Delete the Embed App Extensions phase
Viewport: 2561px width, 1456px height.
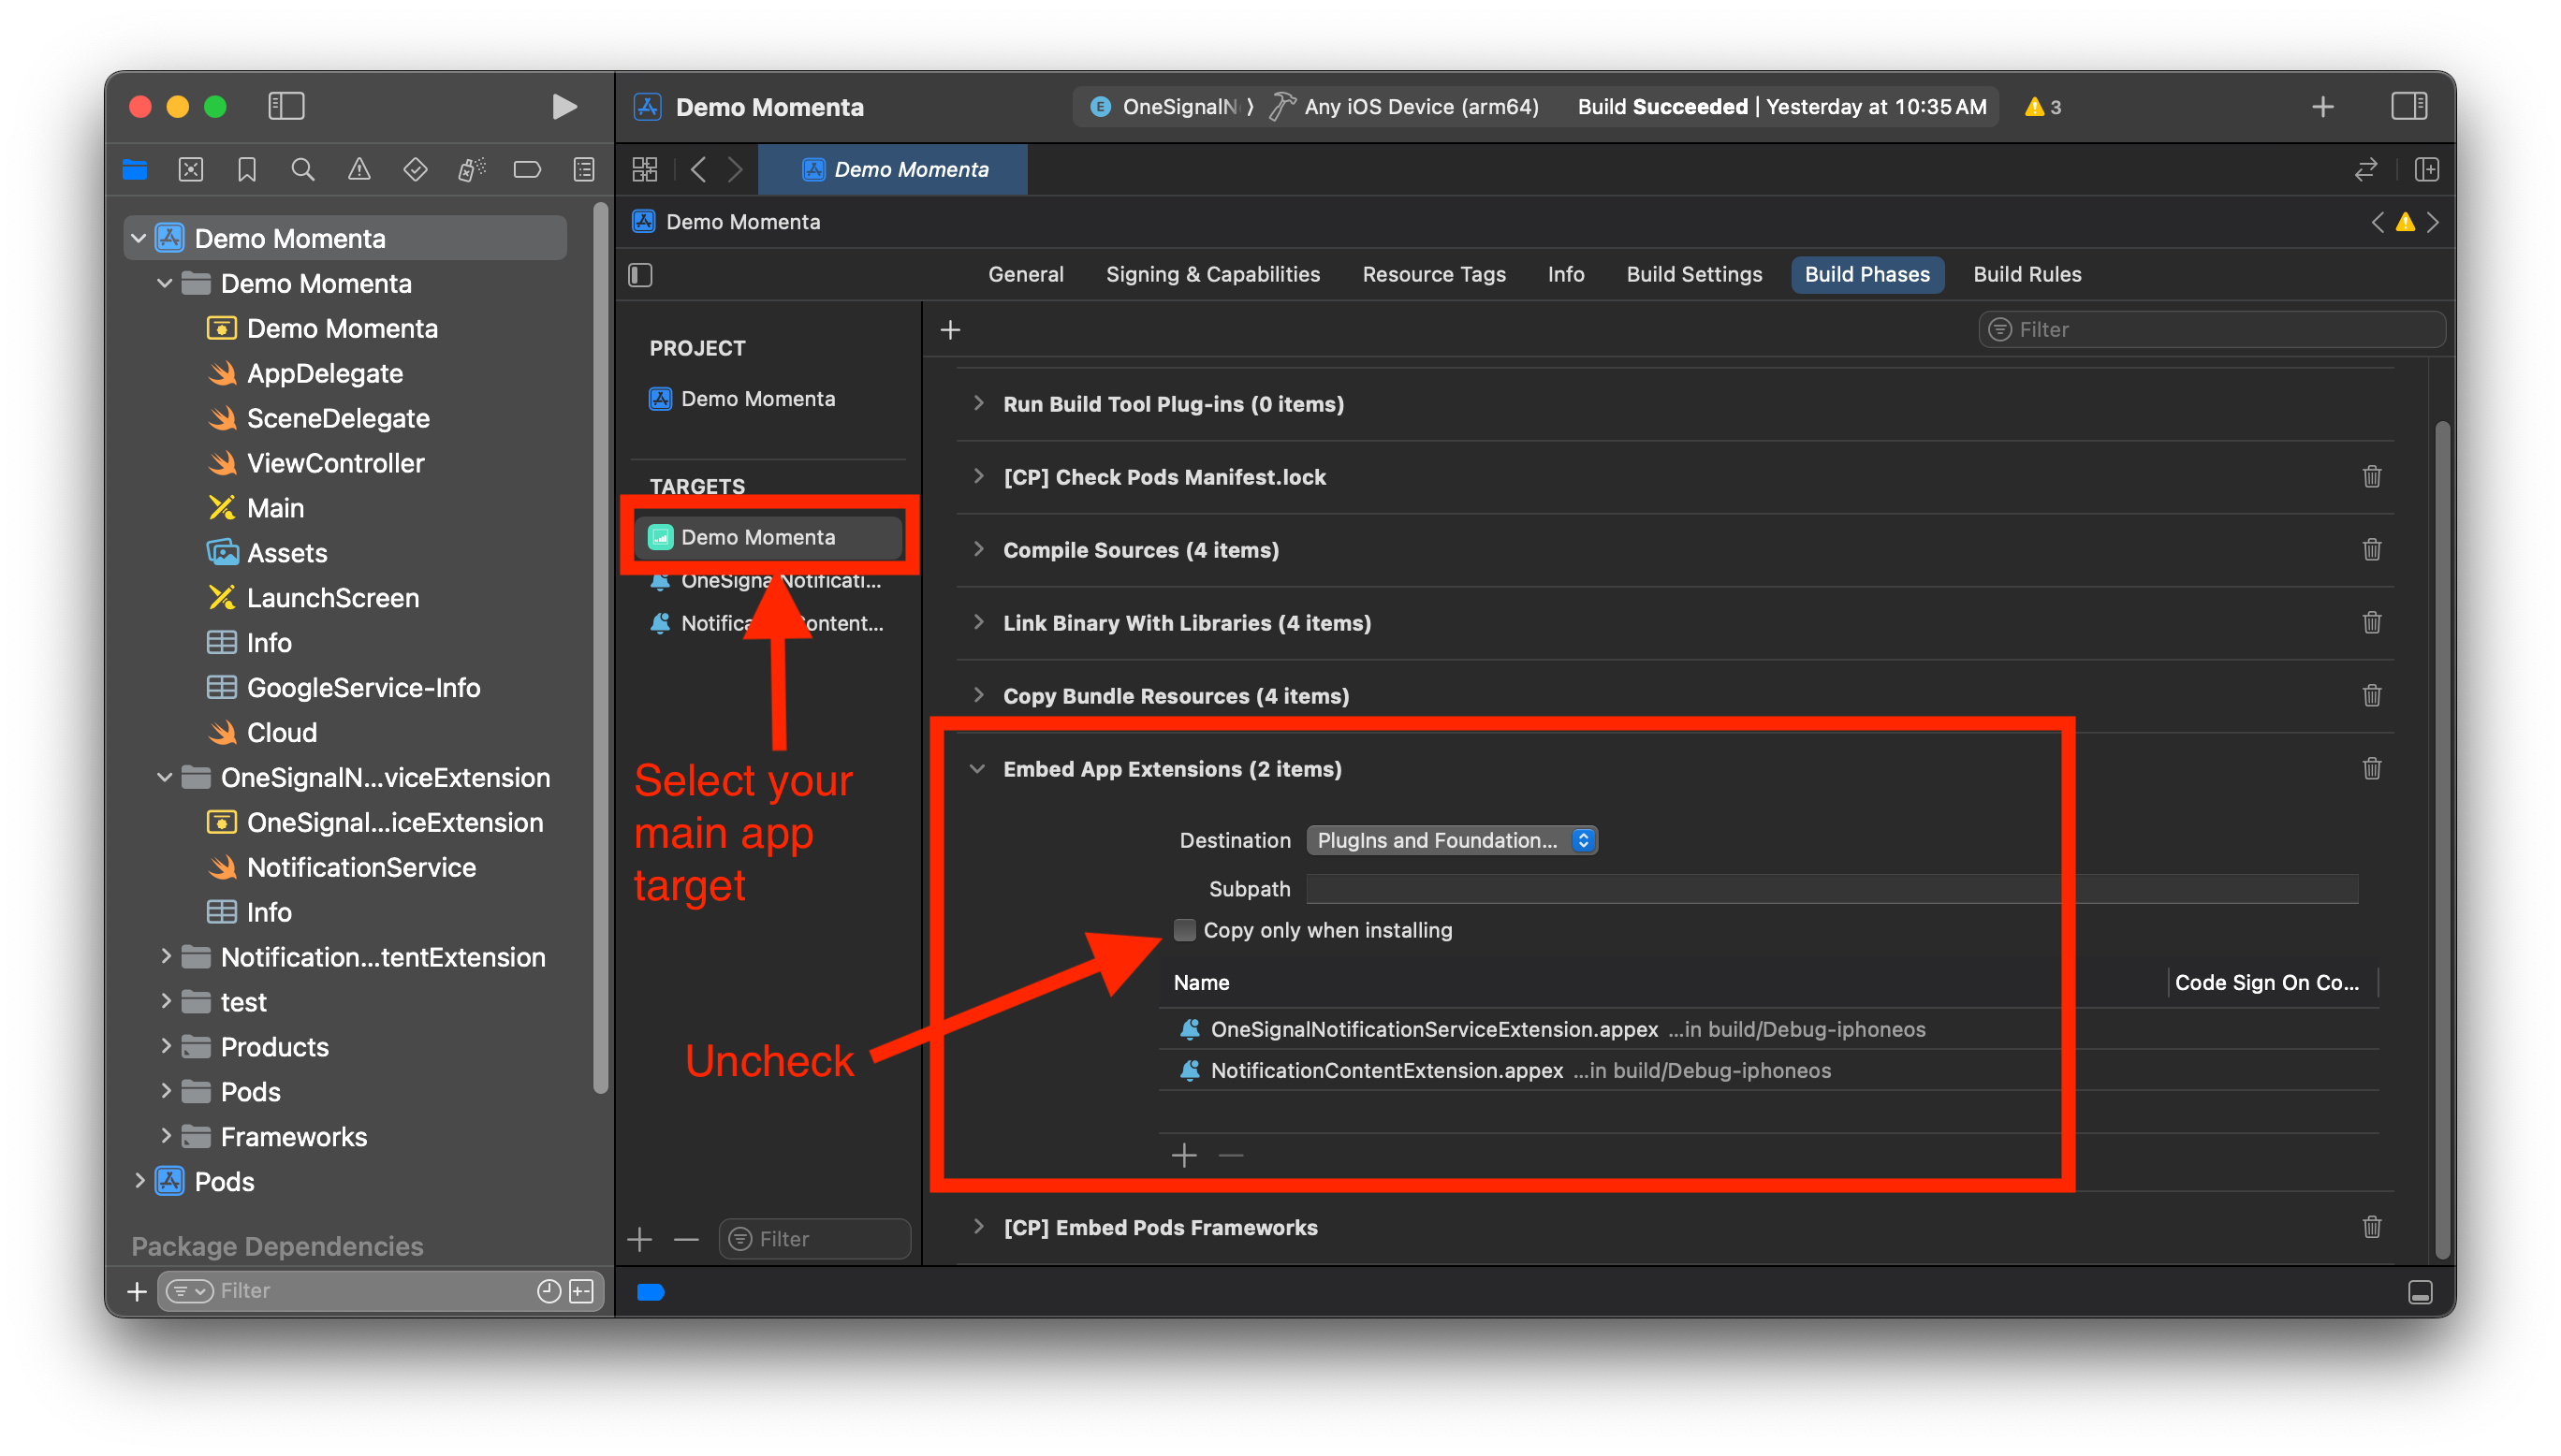click(x=2371, y=769)
